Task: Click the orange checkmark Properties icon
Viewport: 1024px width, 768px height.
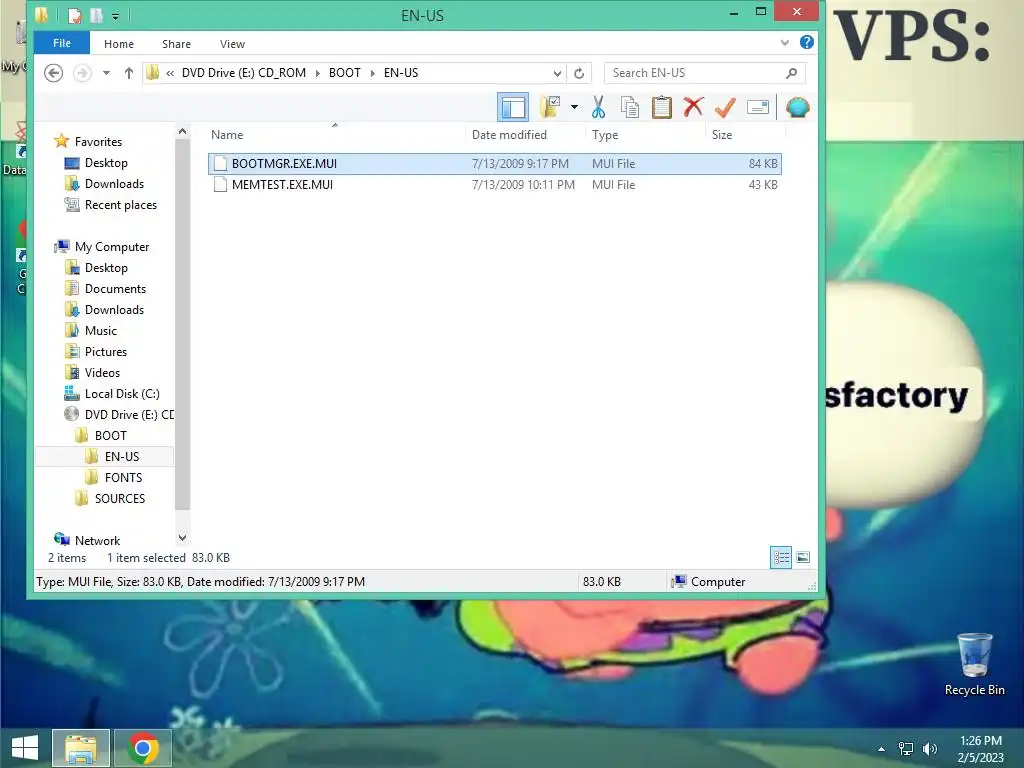Action: [x=725, y=107]
